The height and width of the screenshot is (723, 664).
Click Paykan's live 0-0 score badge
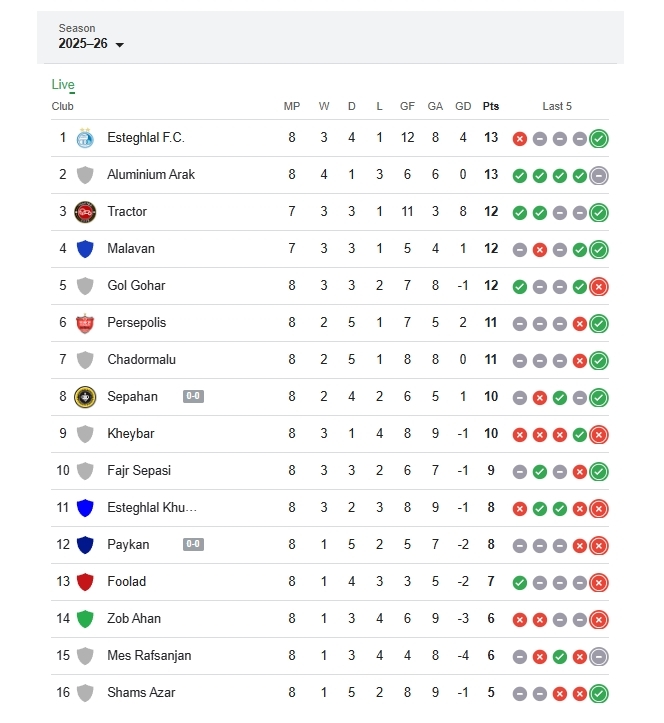click(193, 545)
